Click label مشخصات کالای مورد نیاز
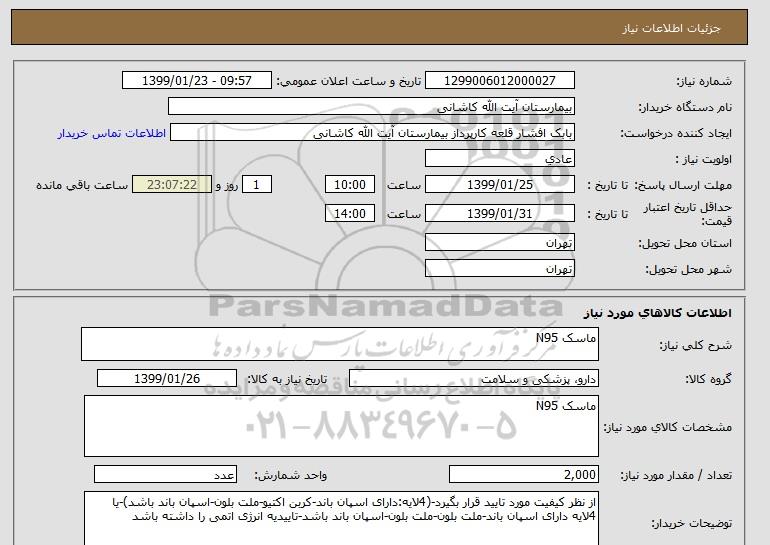The width and height of the screenshot is (770, 545). [x=667, y=427]
